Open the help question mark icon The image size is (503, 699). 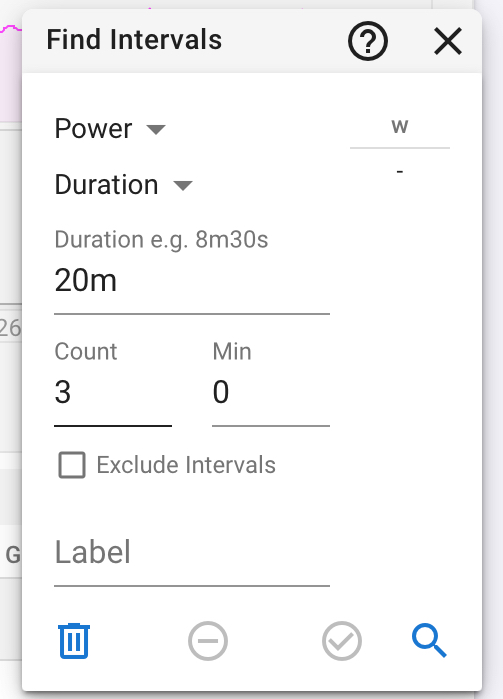pos(367,41)
